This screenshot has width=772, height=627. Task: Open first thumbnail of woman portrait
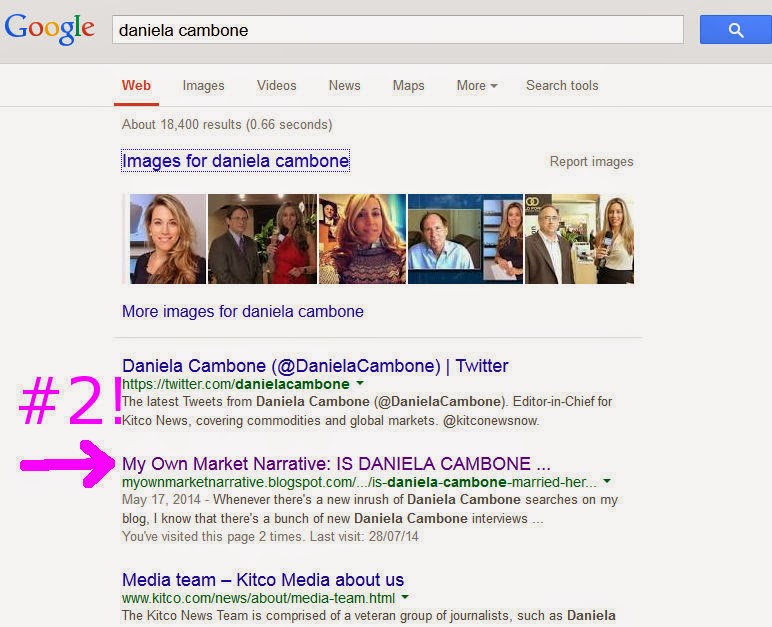pos(167,239)
